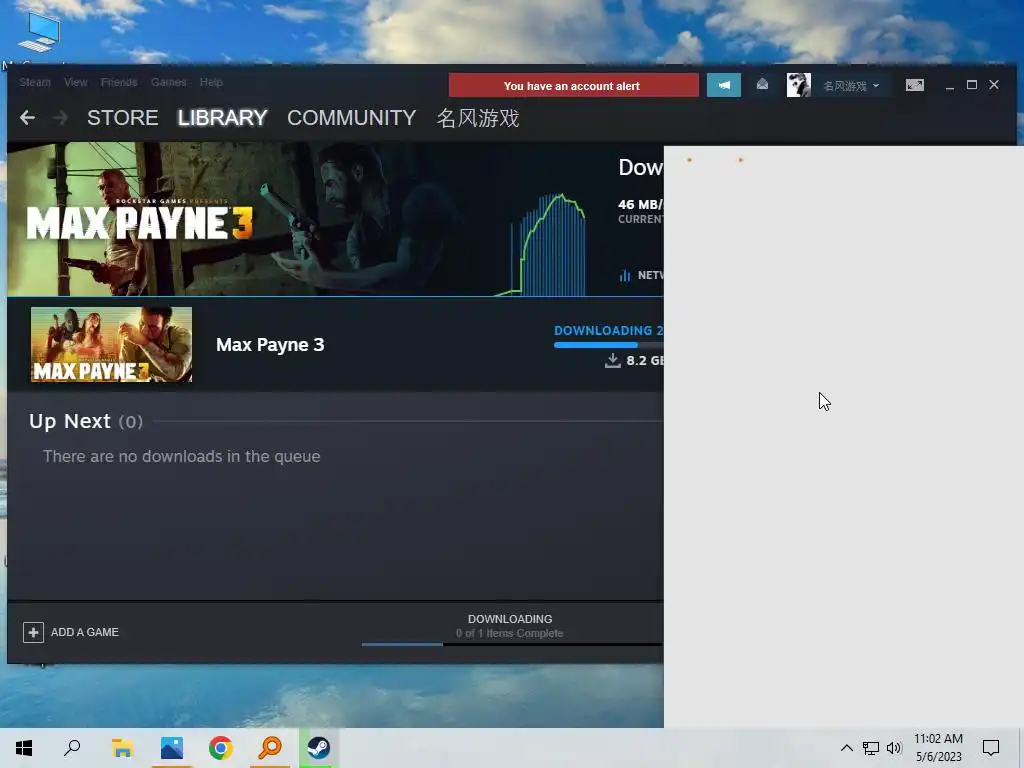The height and width of the screenshot is (768, 1024).
Task: Open the Games menu
Action: point(168,82)
